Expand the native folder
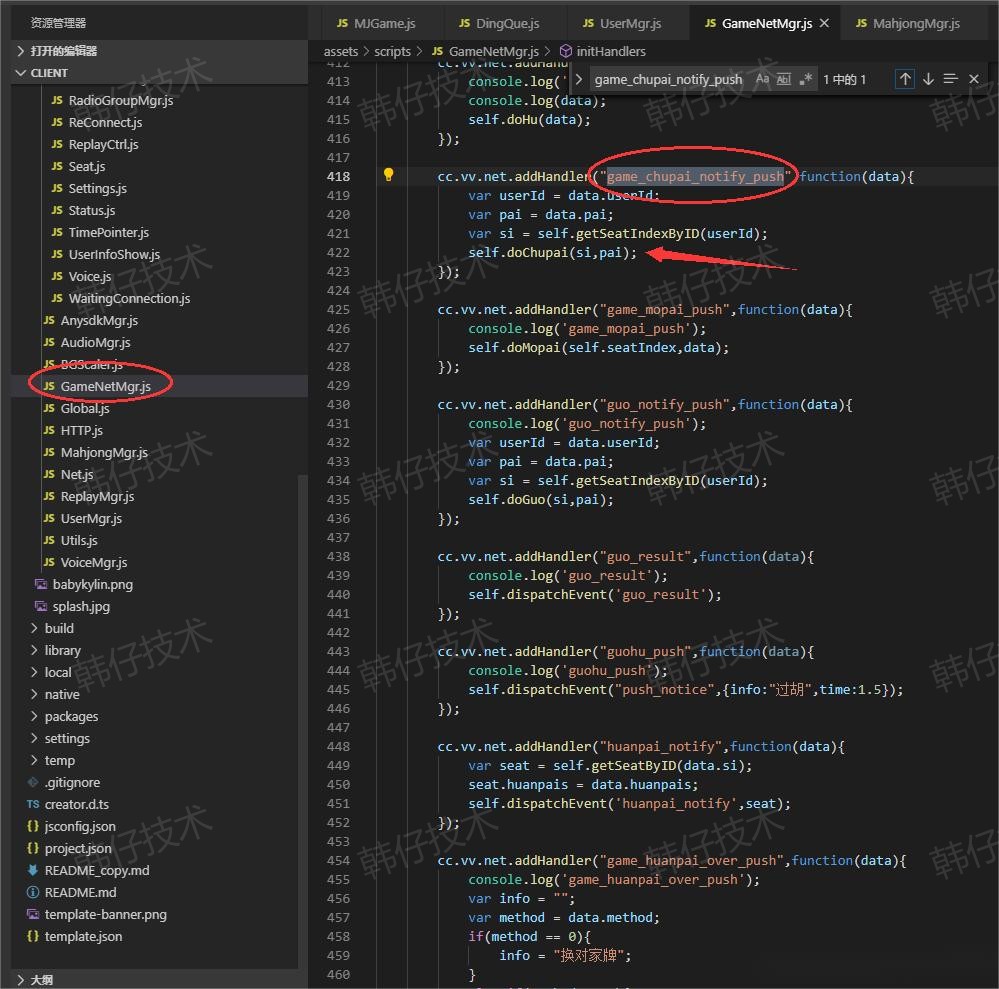Viewport: 999px width, 989px height. click(x=62, y=695)
